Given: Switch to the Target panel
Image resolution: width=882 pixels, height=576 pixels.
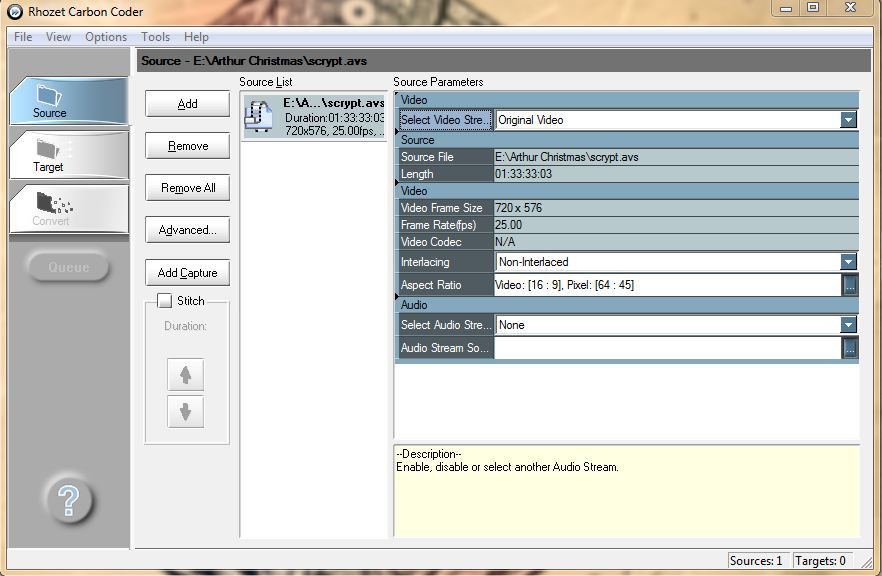Looking at the screenshot, I should pyautogui.click(x=69, y=155).
